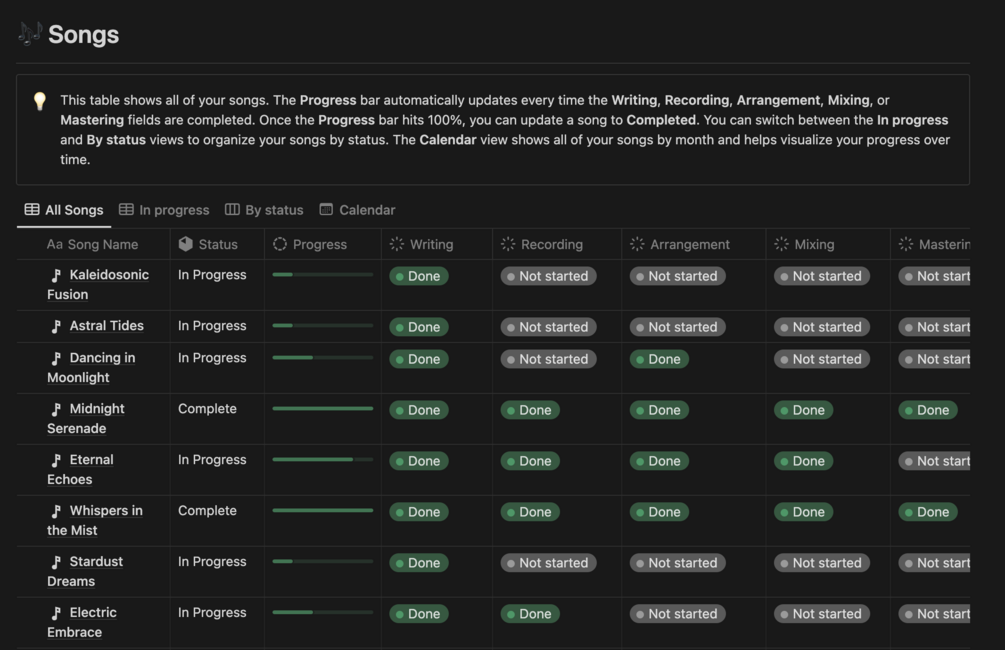Screen dimensions: 1005x650
Task: Click Dancing in Moonlight Arrangement status Done
Action: click(659, 359)
